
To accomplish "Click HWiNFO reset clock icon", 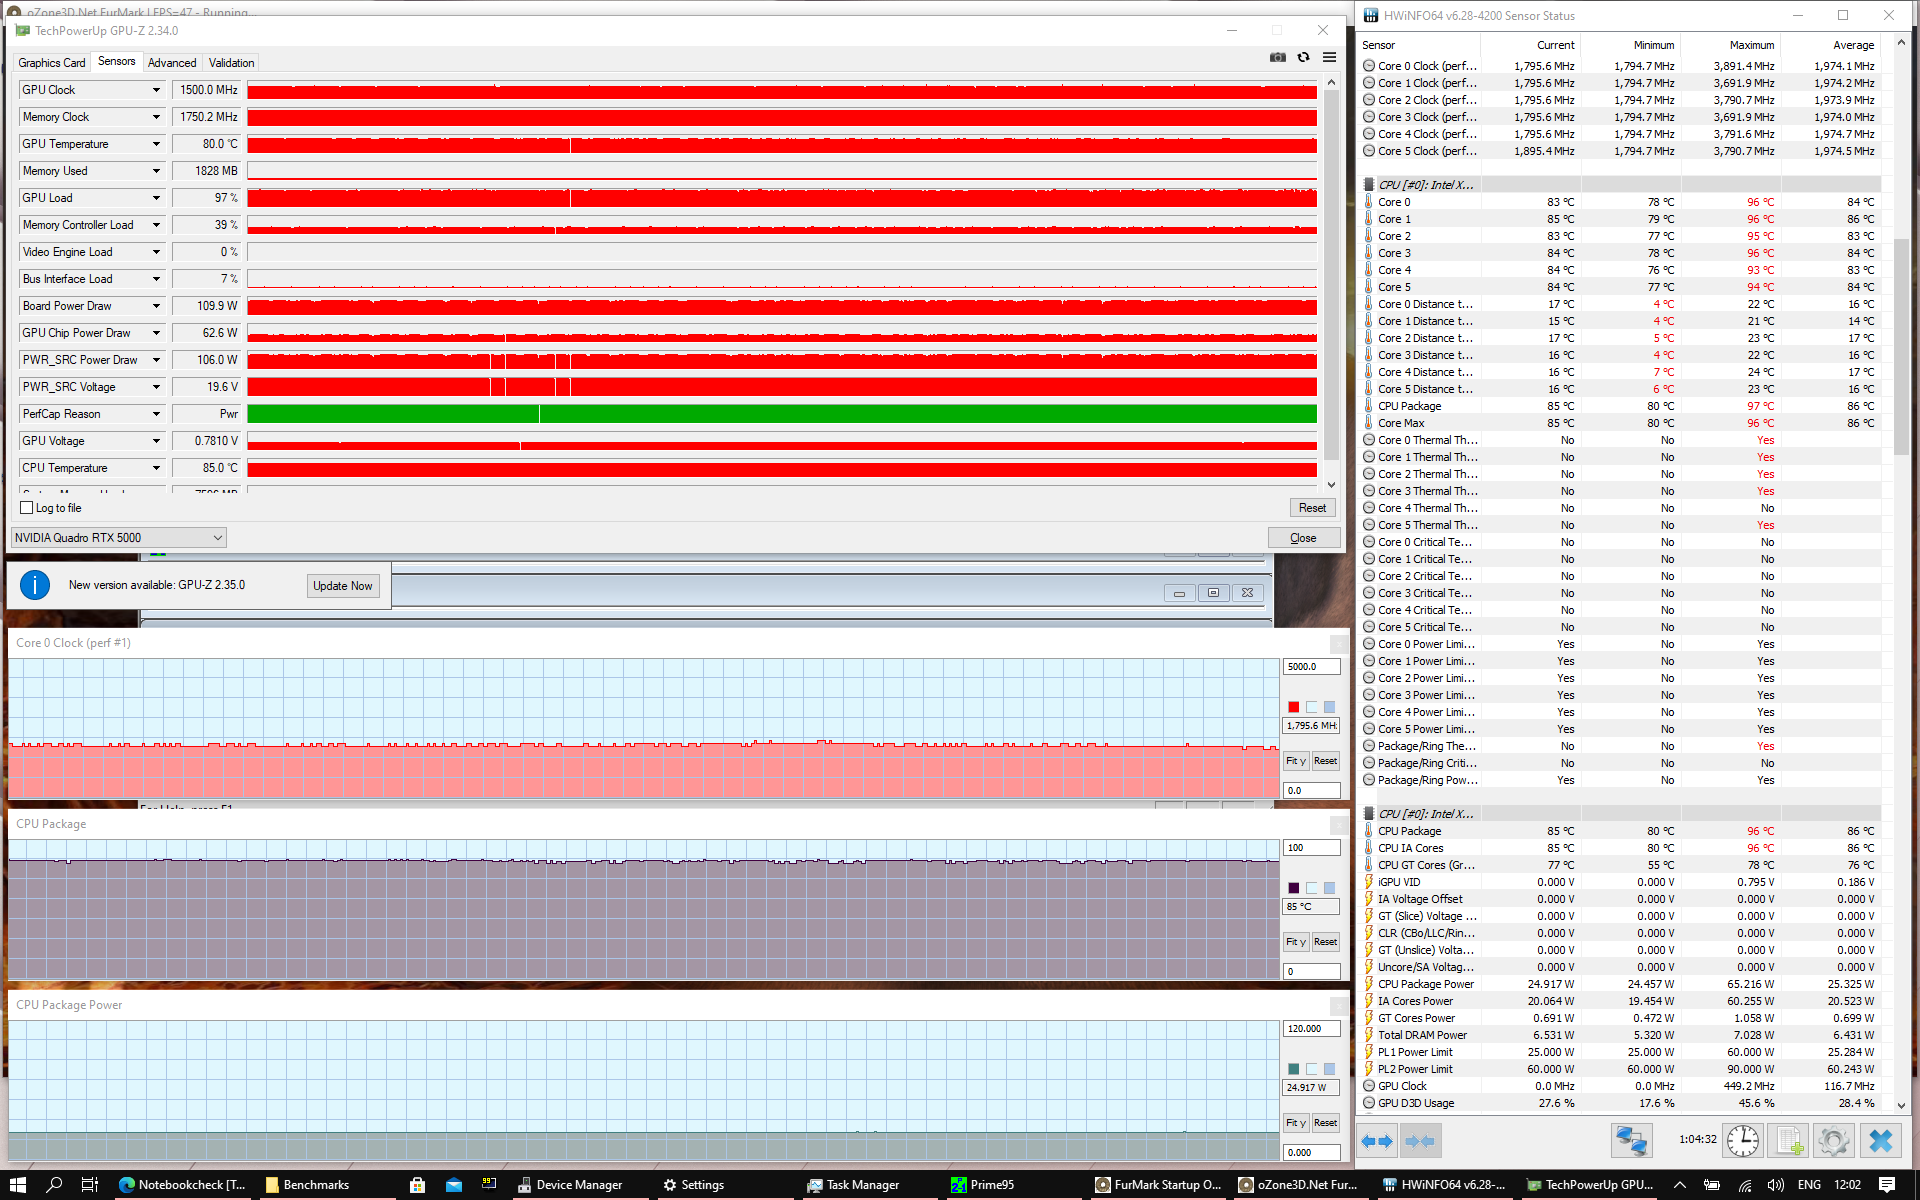I will [1742, 1140].
